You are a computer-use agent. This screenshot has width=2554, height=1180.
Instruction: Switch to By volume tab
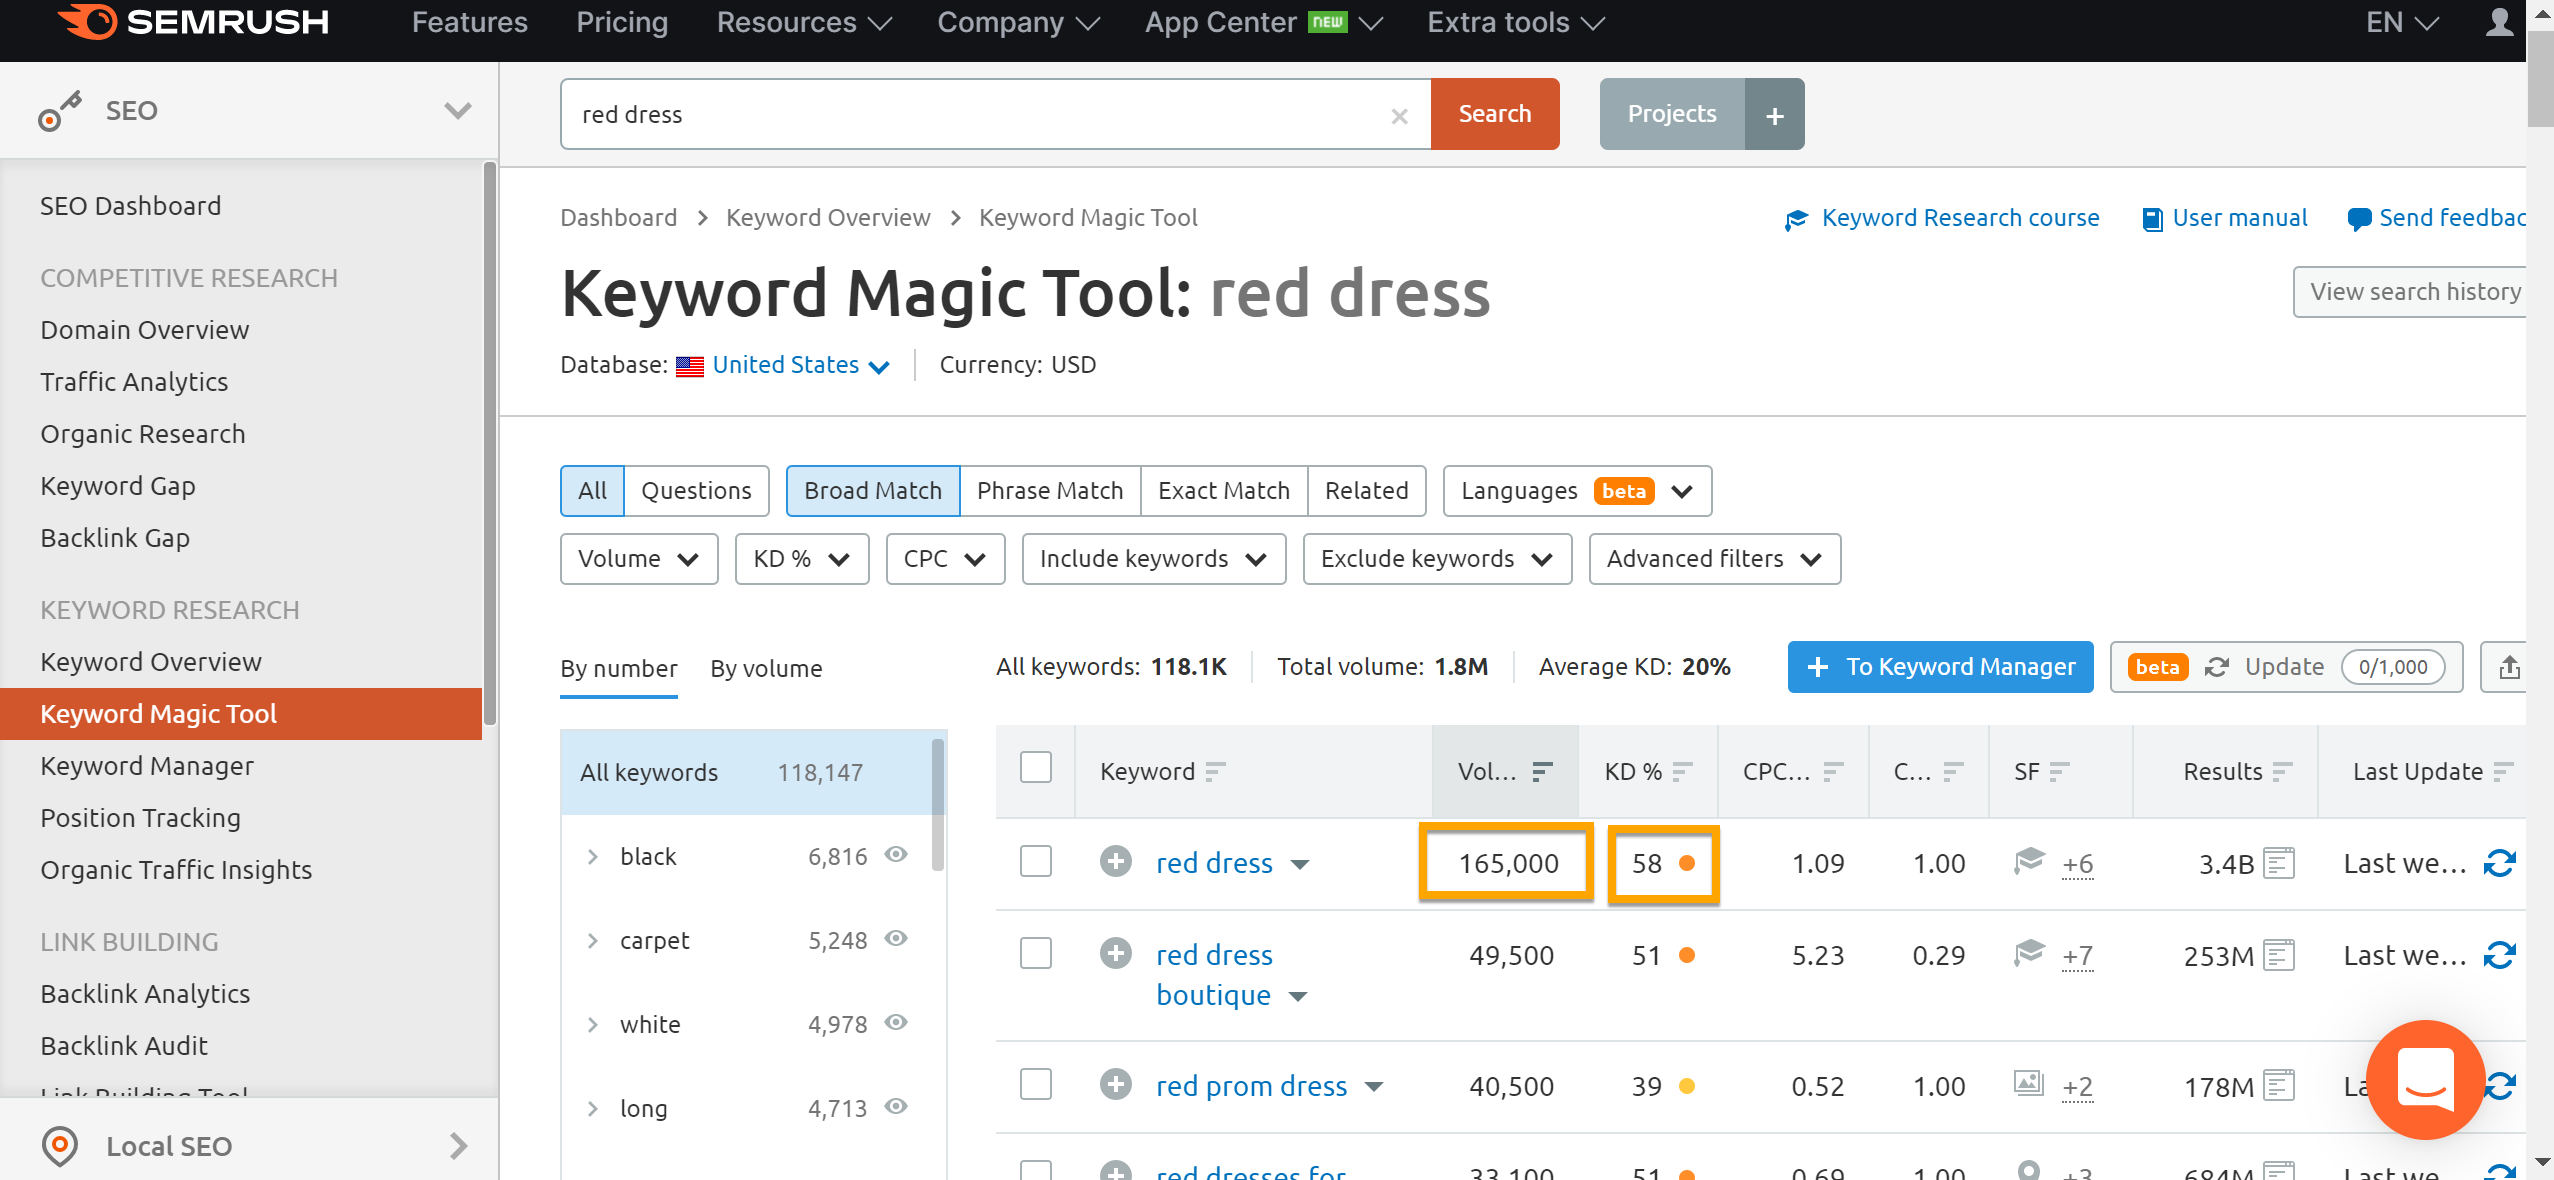tap(766, 667)
